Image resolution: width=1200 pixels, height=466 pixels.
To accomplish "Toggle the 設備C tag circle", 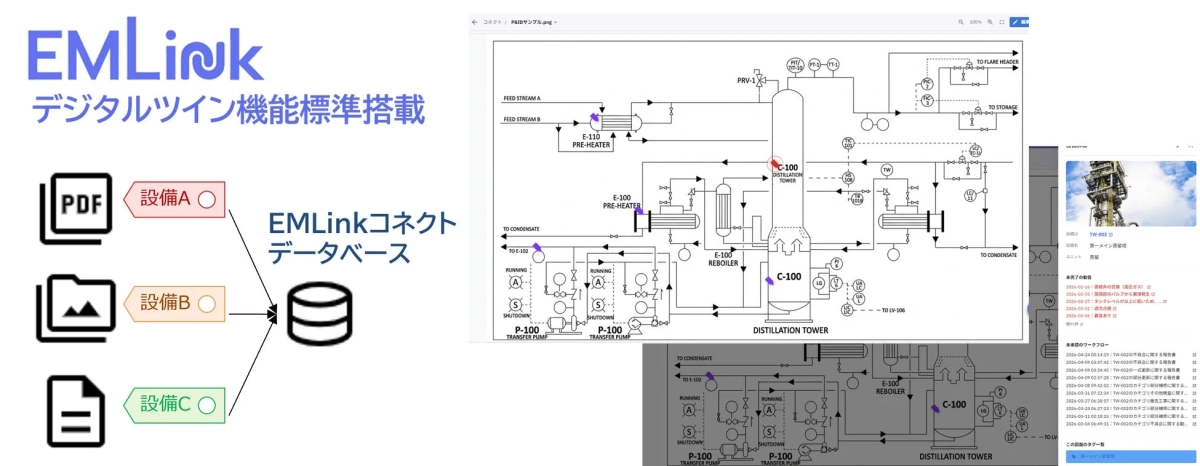I will (x=206, y=405).
